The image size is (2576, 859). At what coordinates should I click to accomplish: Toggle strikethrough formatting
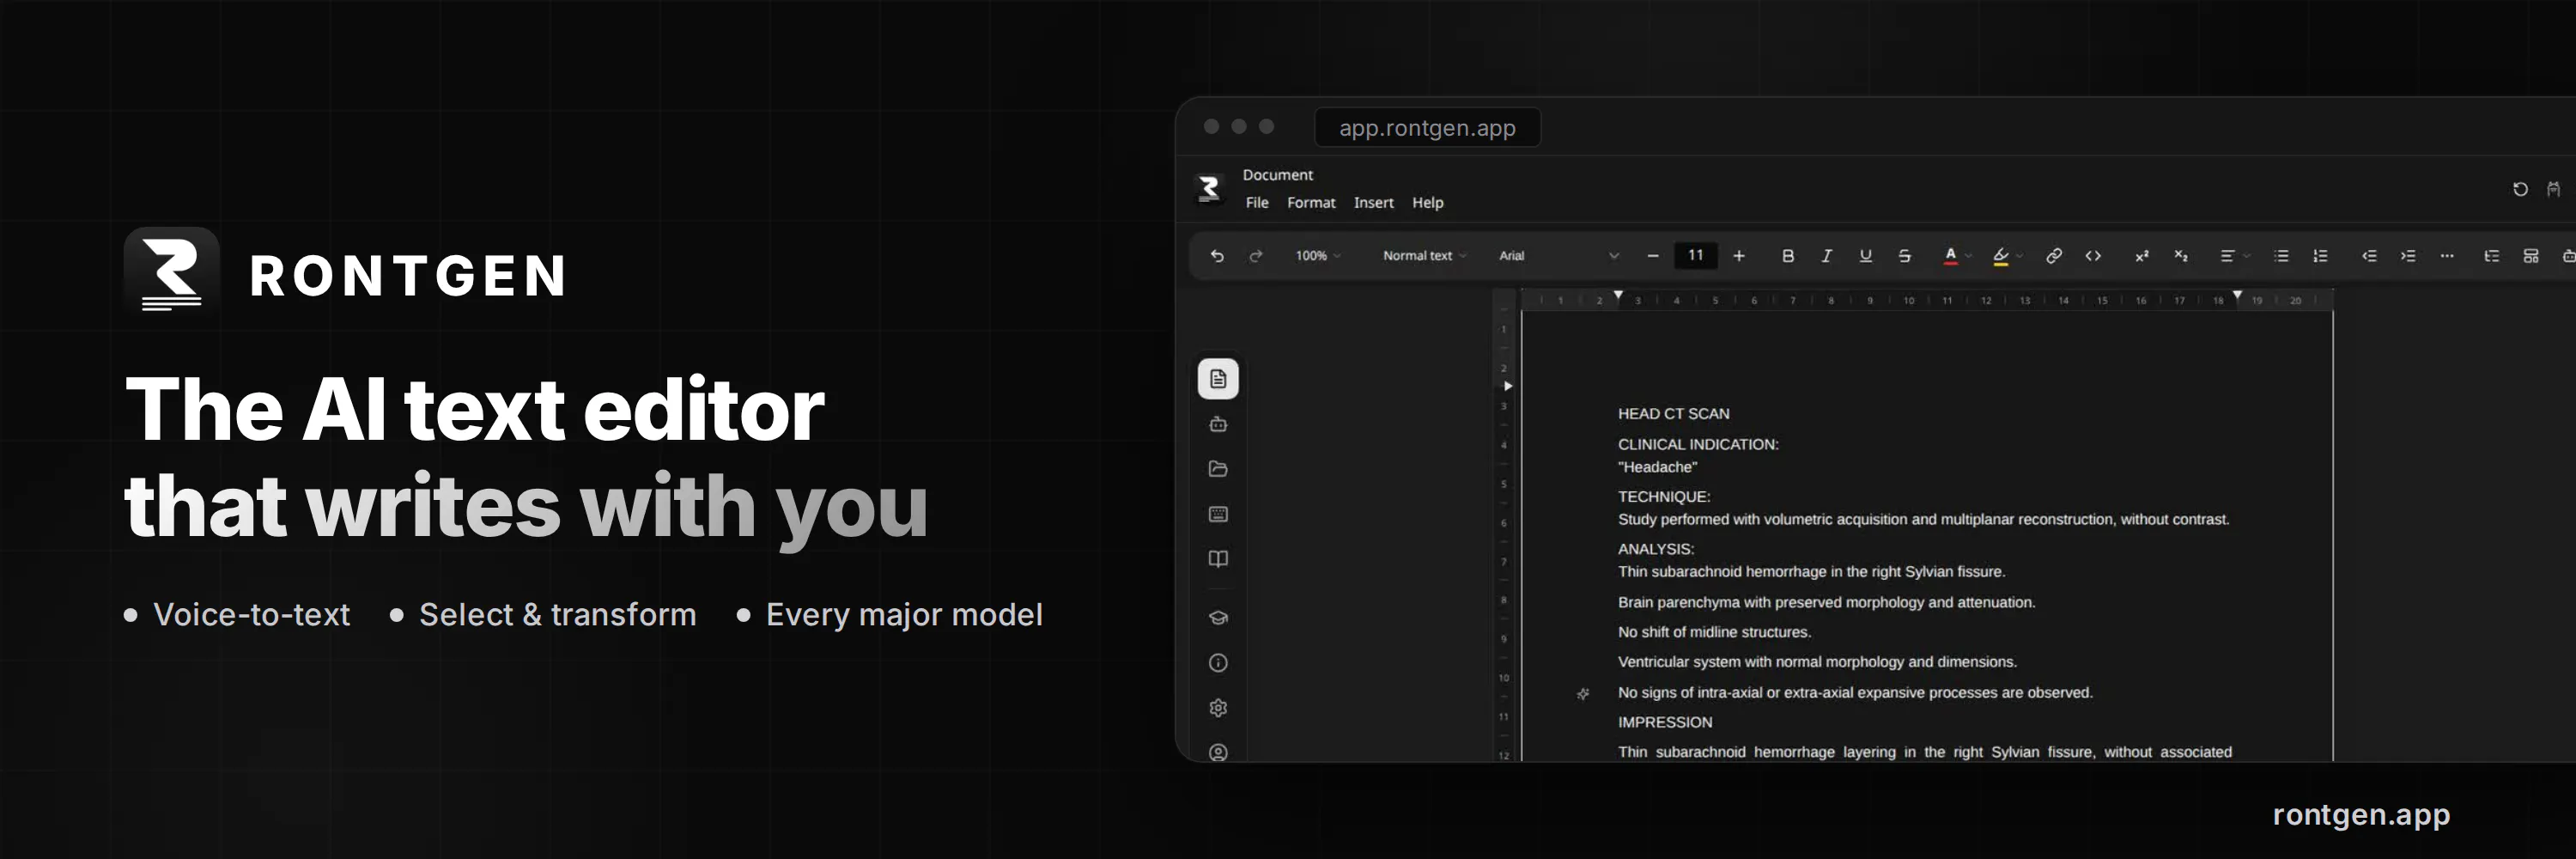pos(1905,256)
